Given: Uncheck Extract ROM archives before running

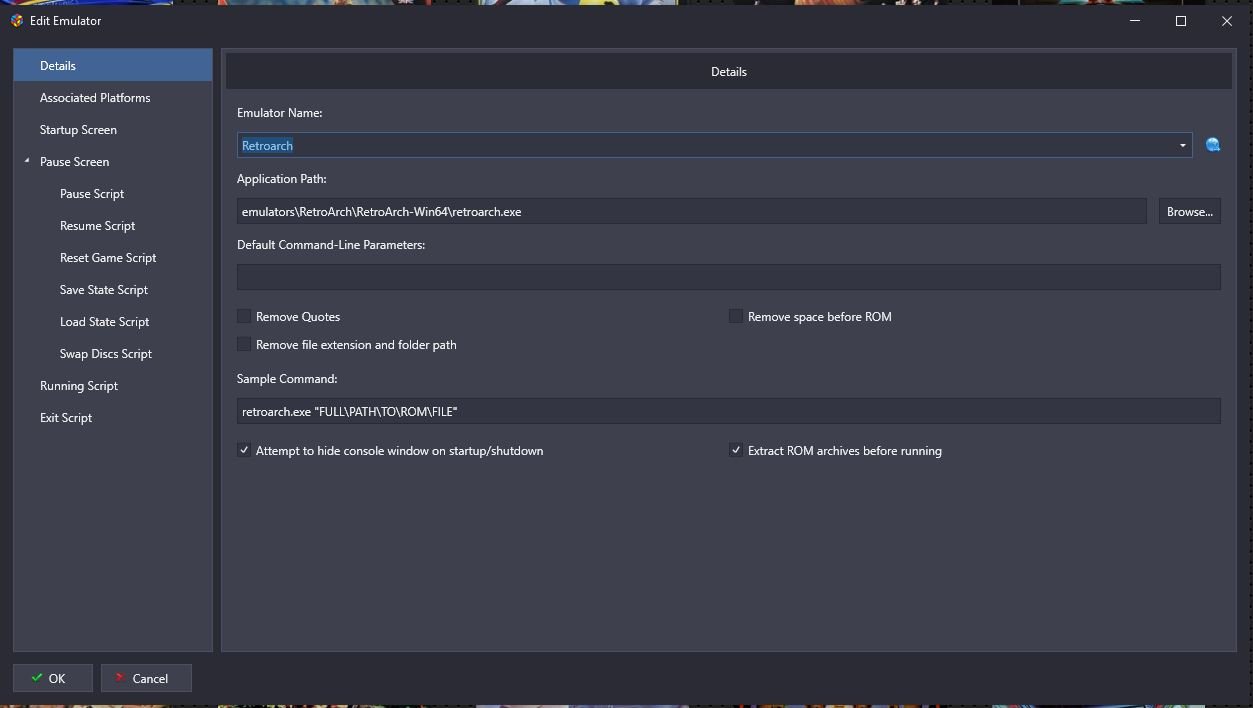Looking at the screenshot, I should 736,450.
